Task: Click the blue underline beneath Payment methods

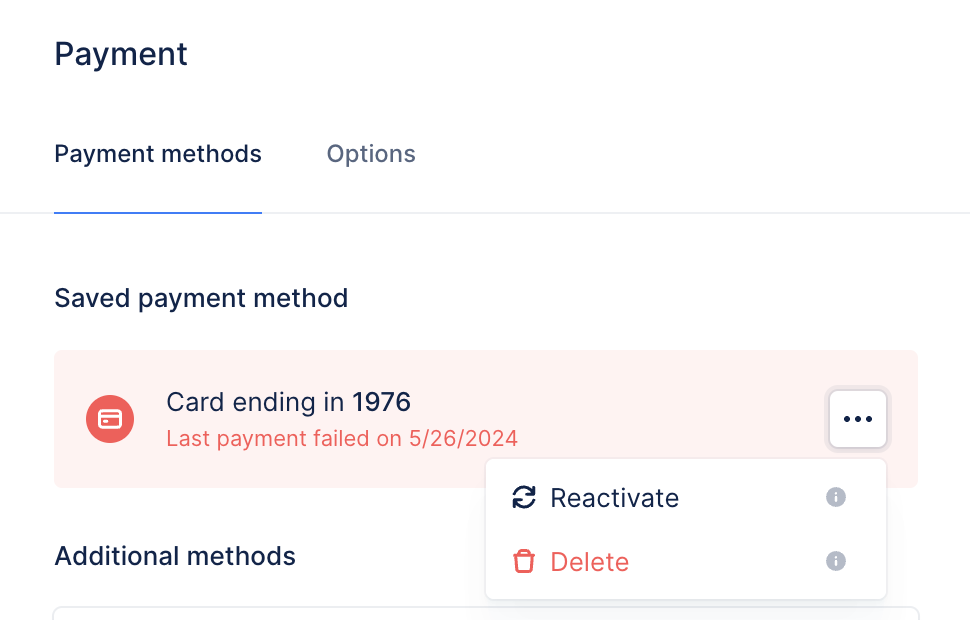Action: 158,212
